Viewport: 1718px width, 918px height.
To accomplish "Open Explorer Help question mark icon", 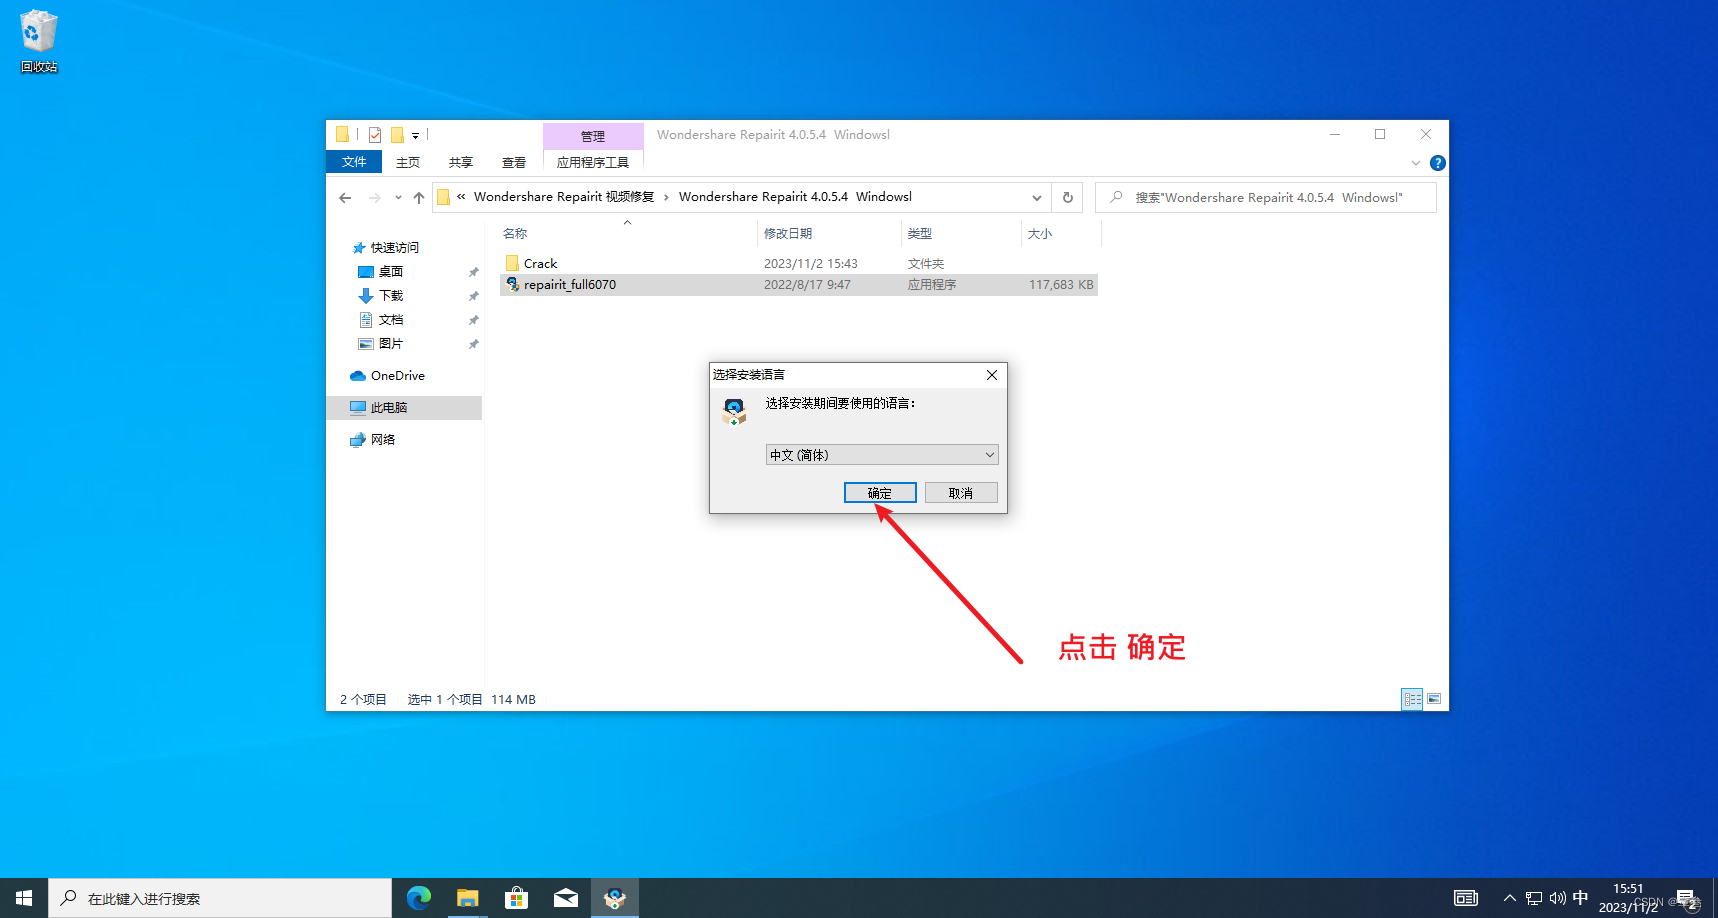I will 1438,163.
